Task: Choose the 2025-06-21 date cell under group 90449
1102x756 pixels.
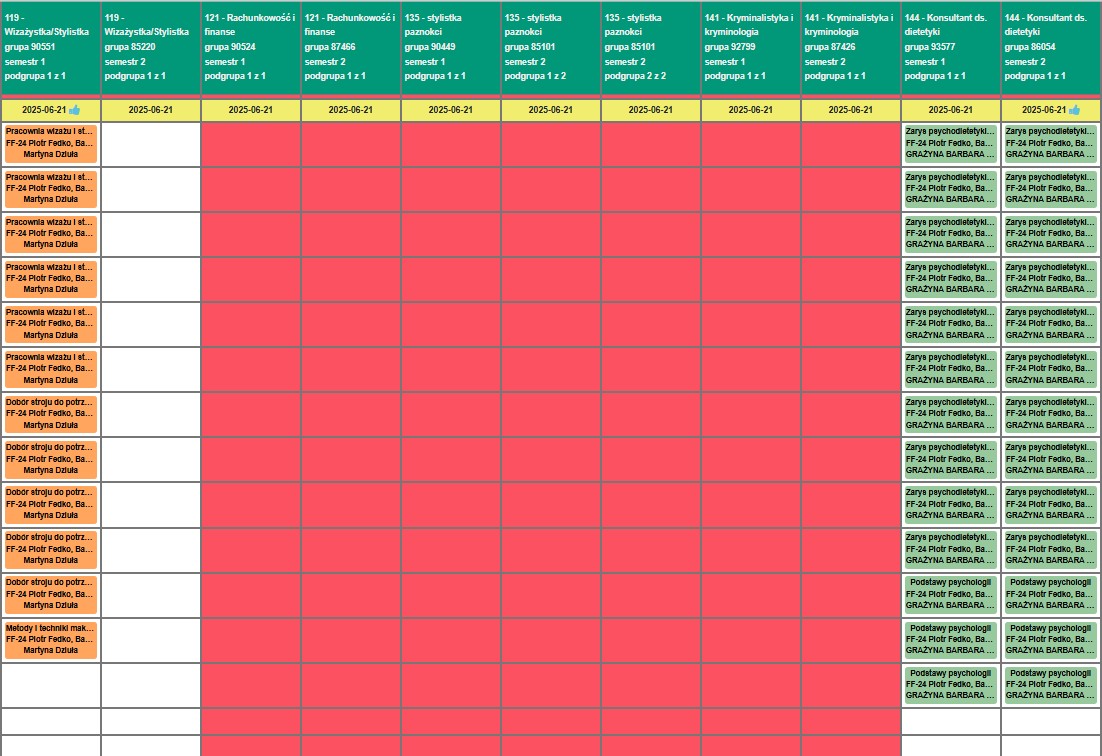Action: pos(450,110)
